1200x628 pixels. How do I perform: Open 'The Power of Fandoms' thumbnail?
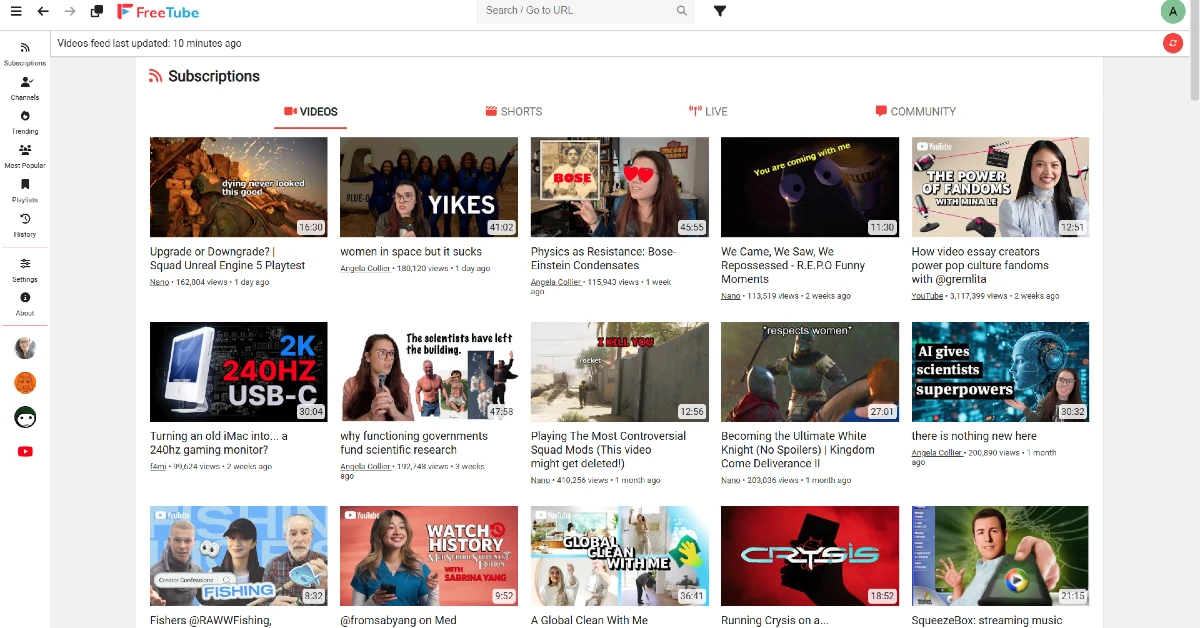tap(1000, 187)
